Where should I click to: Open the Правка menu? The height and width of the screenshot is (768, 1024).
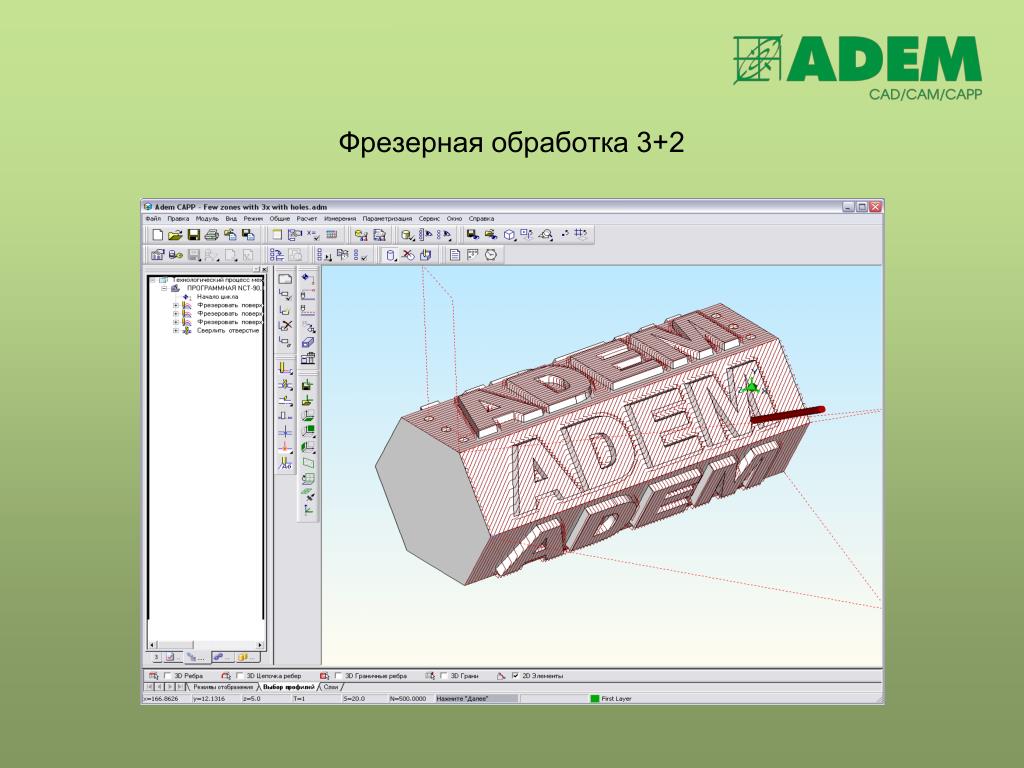pos(178,219)
